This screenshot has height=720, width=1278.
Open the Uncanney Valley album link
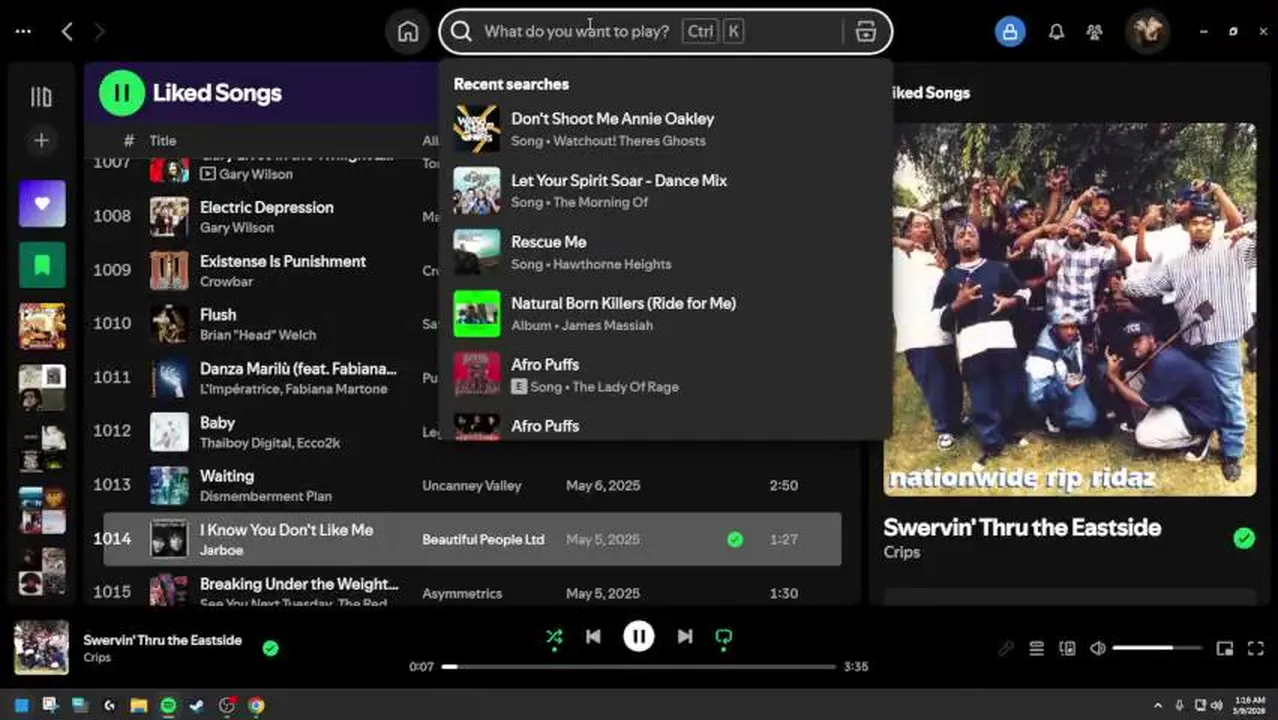(x=472, y=486)
